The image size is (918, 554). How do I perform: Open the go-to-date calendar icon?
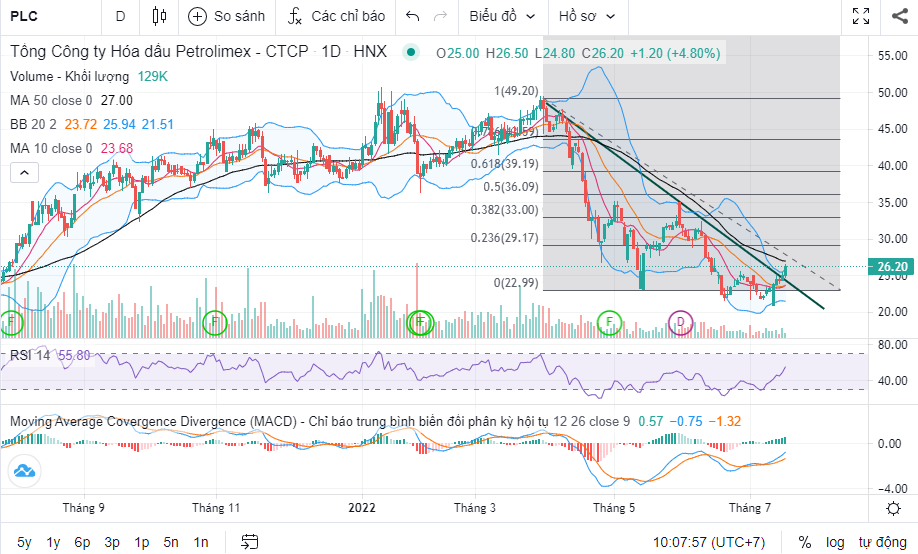click(250, 542)
